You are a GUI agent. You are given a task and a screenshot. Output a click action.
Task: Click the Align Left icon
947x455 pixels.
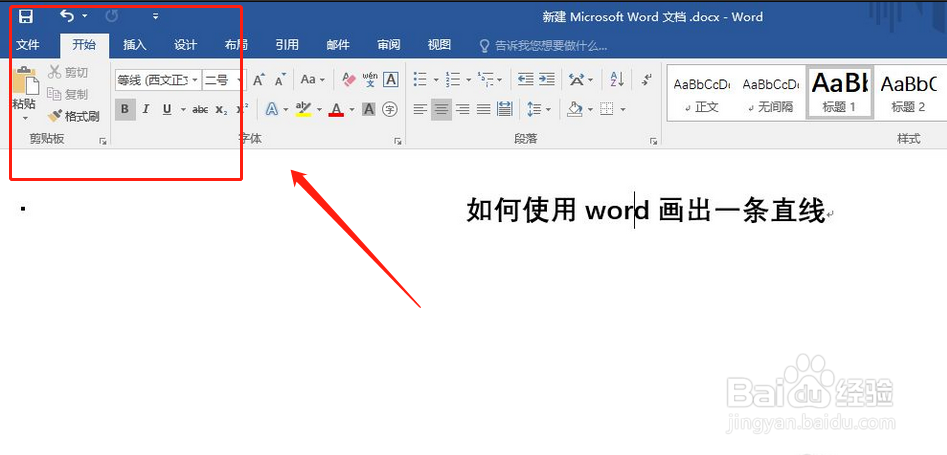[x=420, y=109]
